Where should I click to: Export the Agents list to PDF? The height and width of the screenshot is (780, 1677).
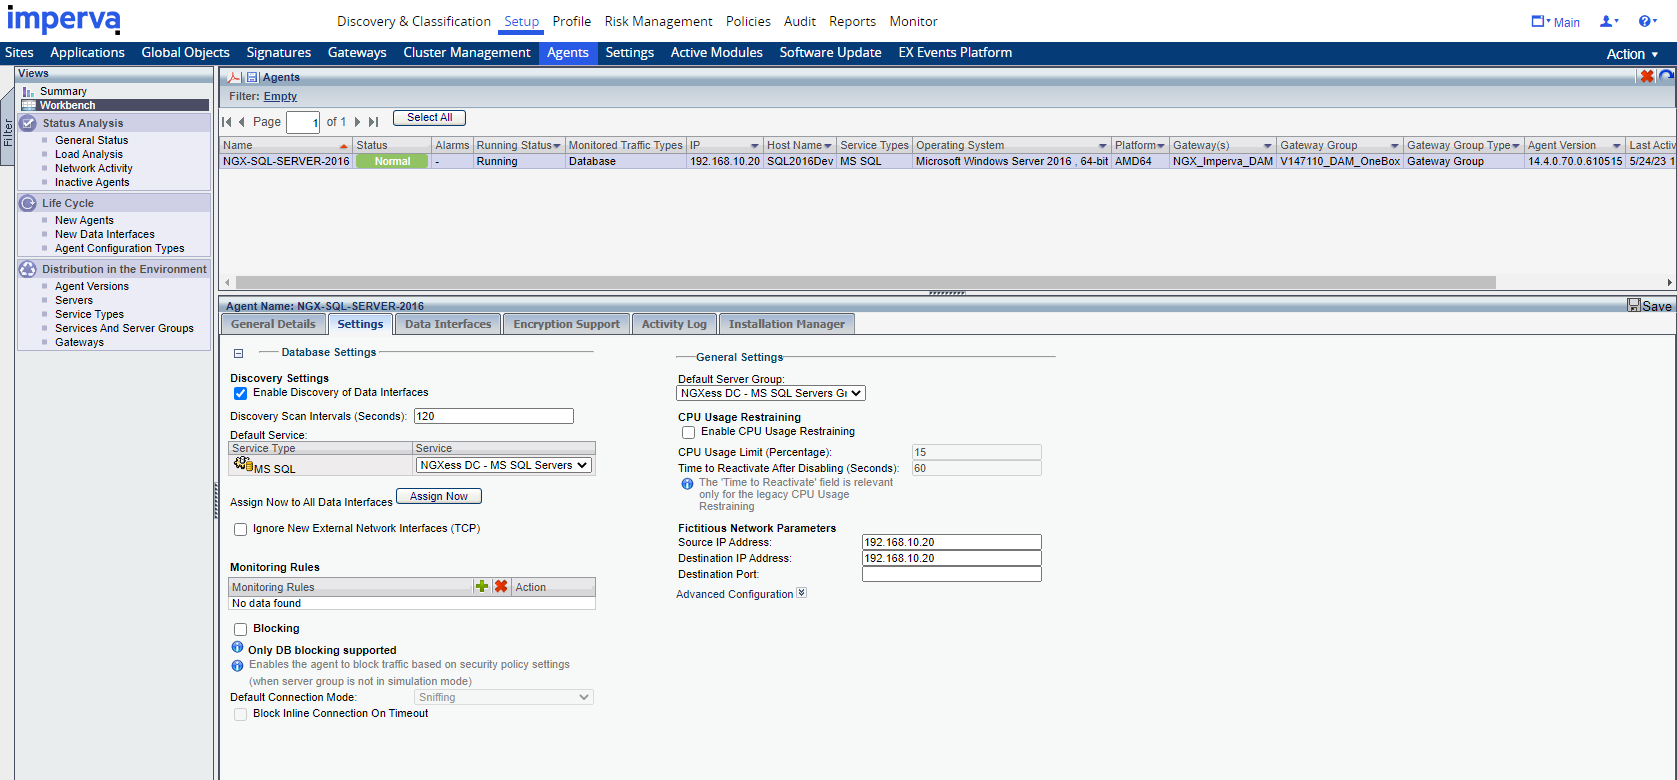click(234, 77)
